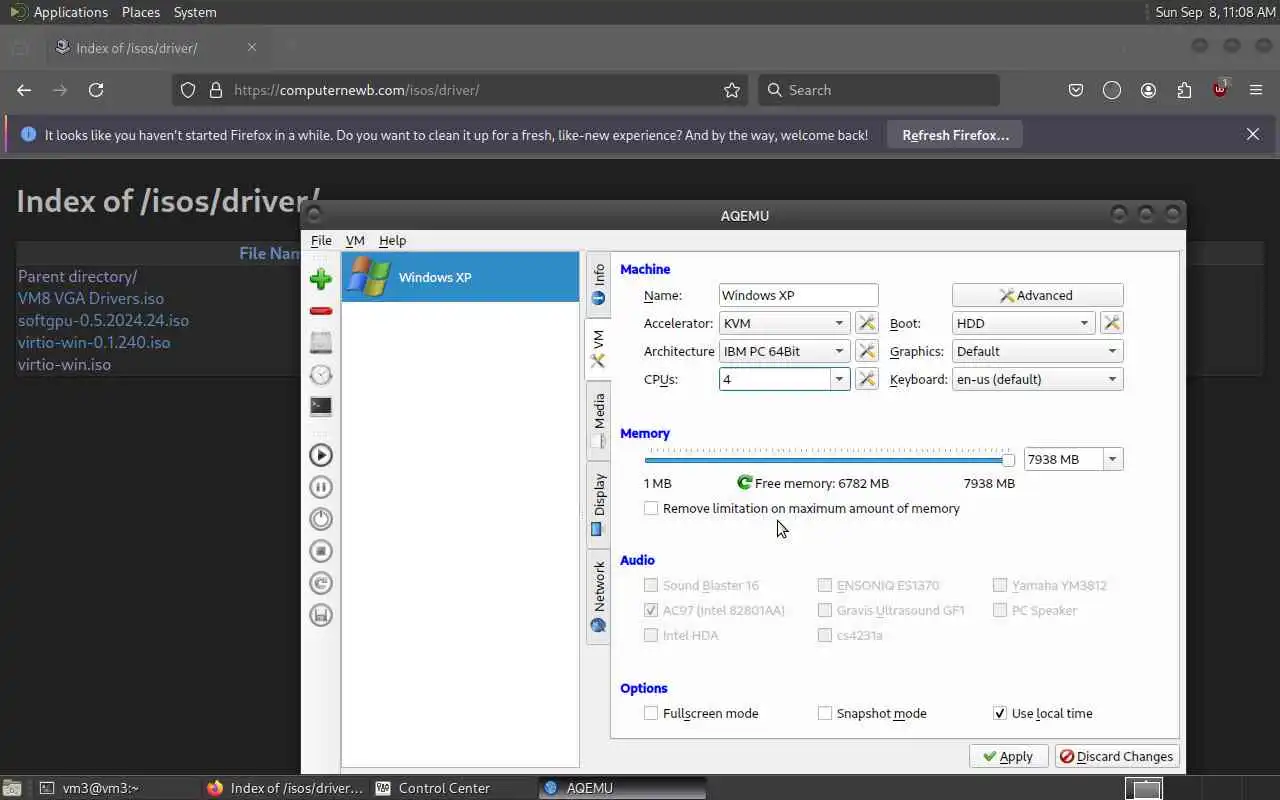Open virtio-win-0.1.240.iso link
Image resolution: width=1280 pixels, height=800 pixels.
(94, 342)
